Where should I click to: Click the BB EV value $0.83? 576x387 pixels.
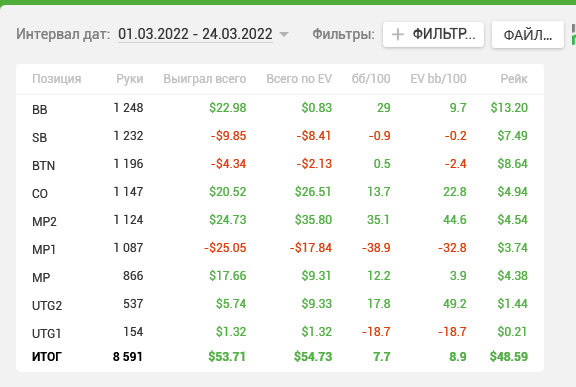317,108
